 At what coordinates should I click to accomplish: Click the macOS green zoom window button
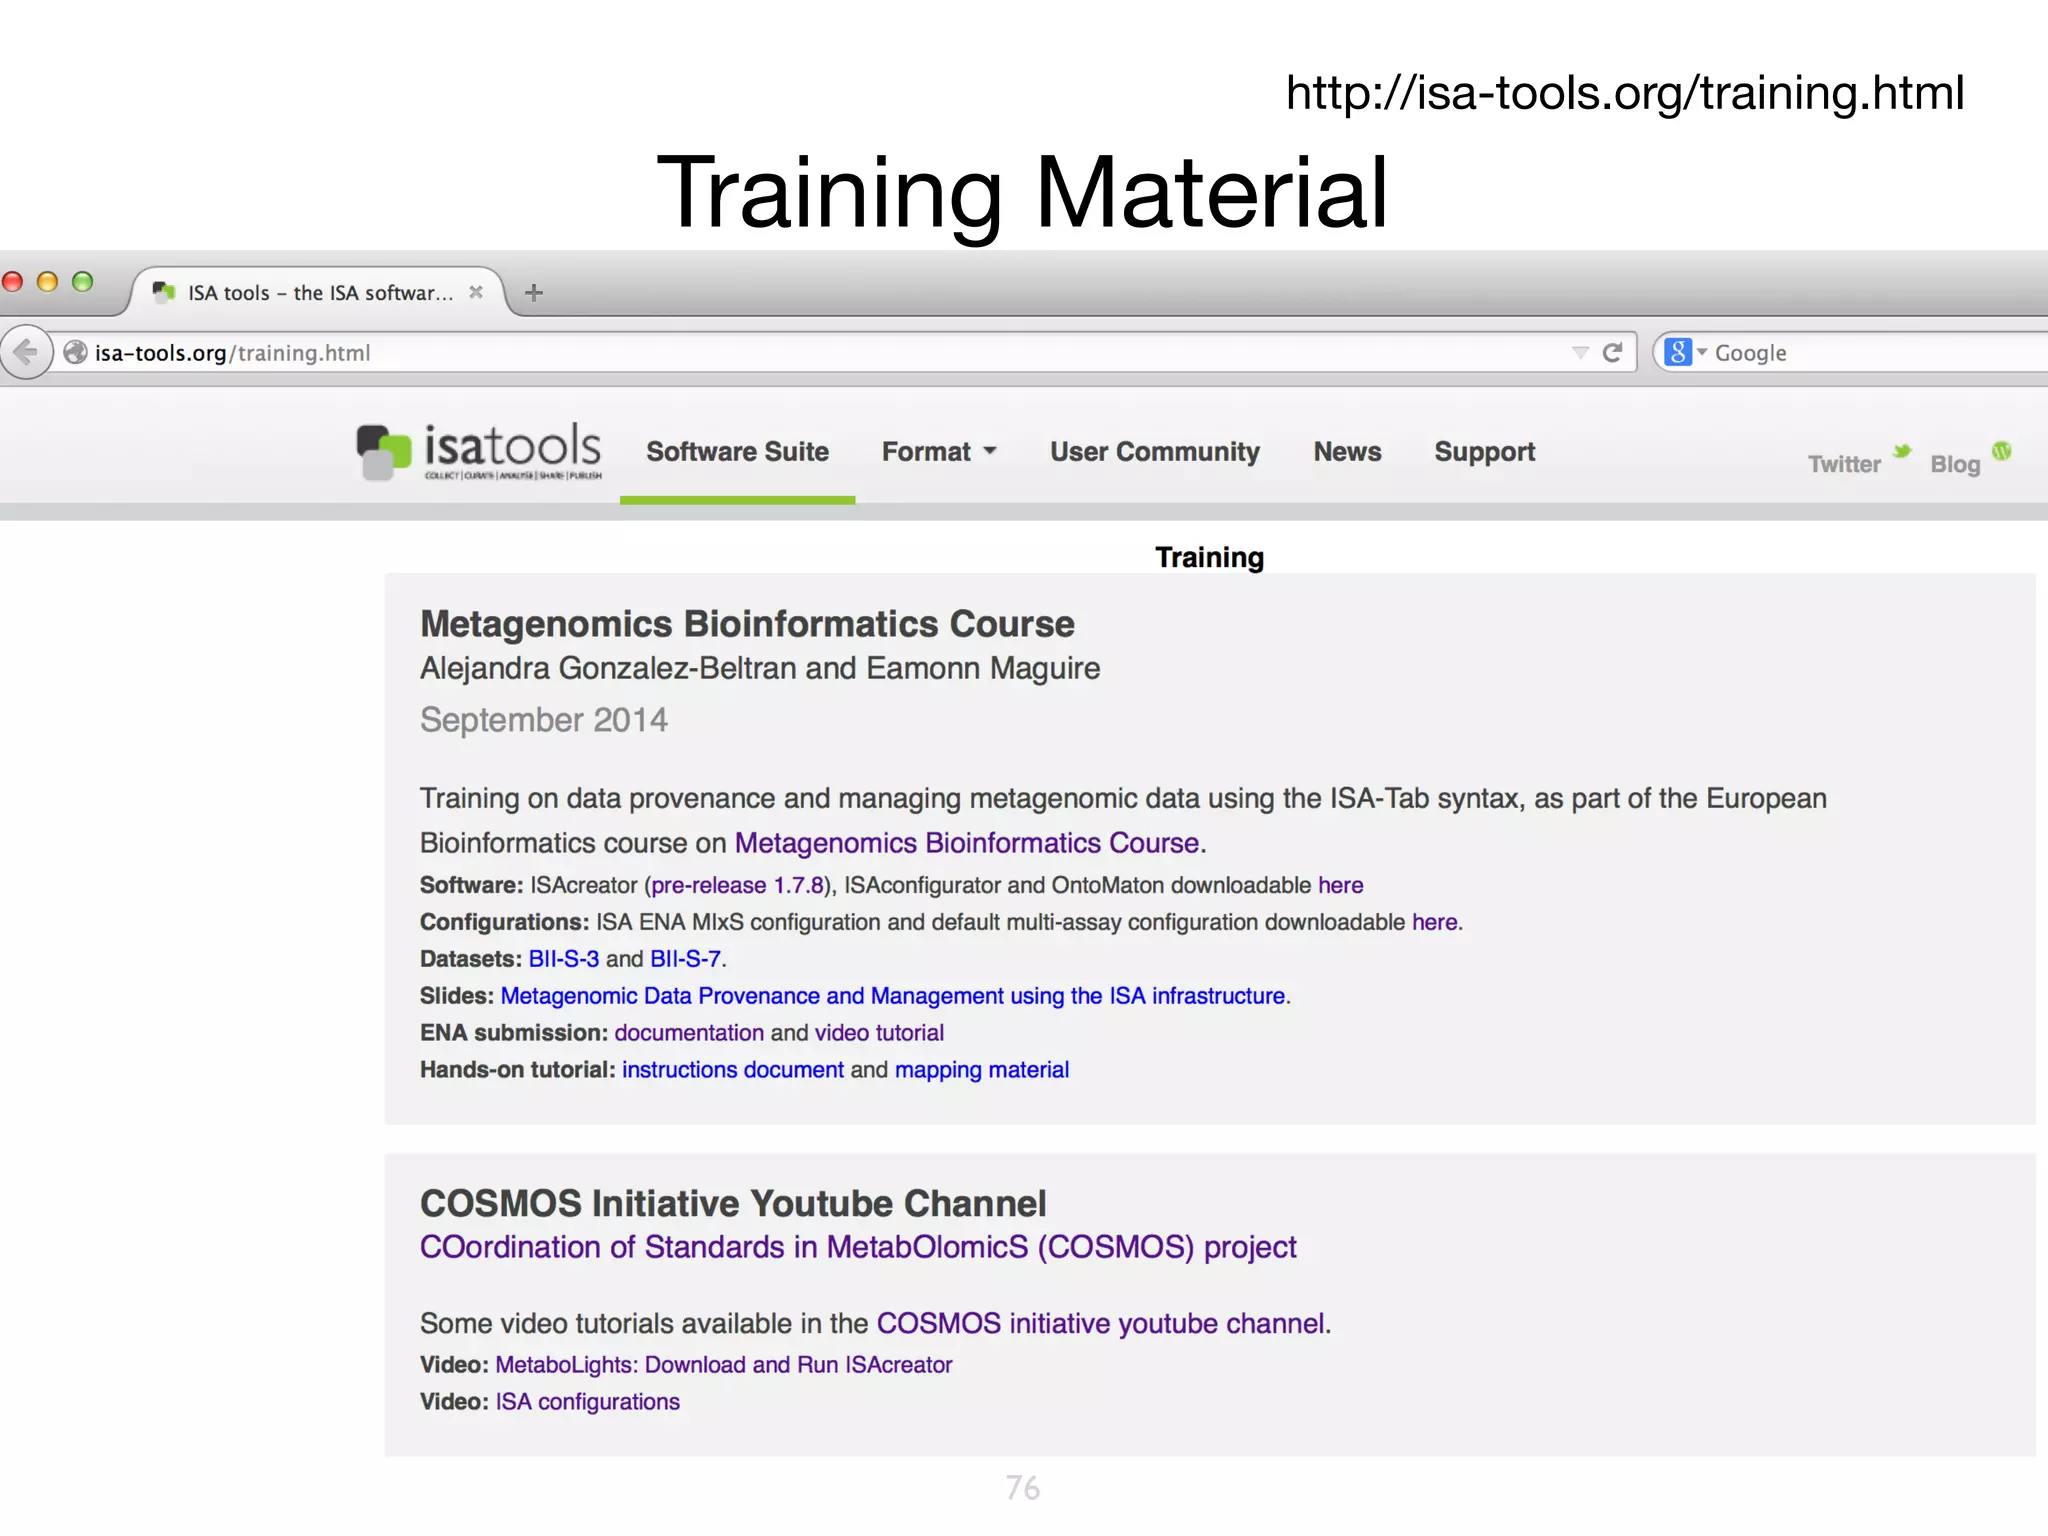[82, 282]
